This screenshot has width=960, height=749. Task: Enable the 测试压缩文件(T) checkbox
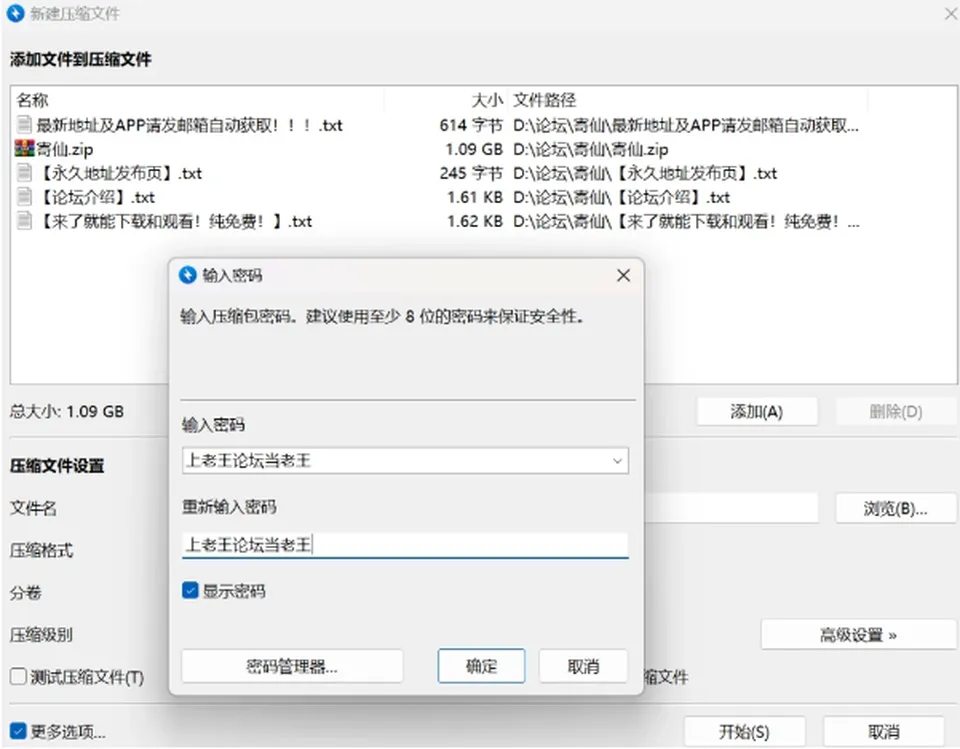tap(18, 677)
